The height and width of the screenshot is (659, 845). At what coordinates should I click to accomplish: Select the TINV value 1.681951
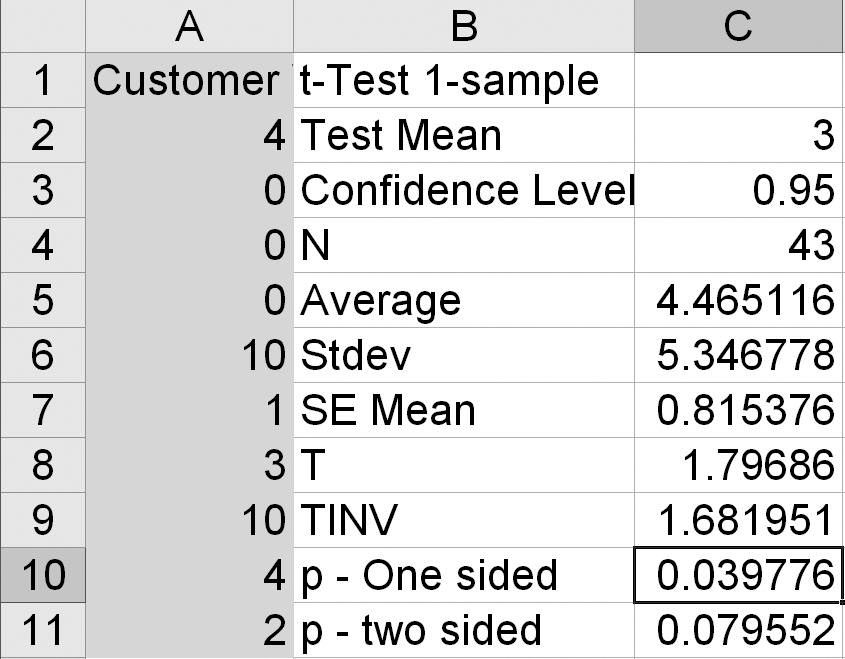click(738, 520)
